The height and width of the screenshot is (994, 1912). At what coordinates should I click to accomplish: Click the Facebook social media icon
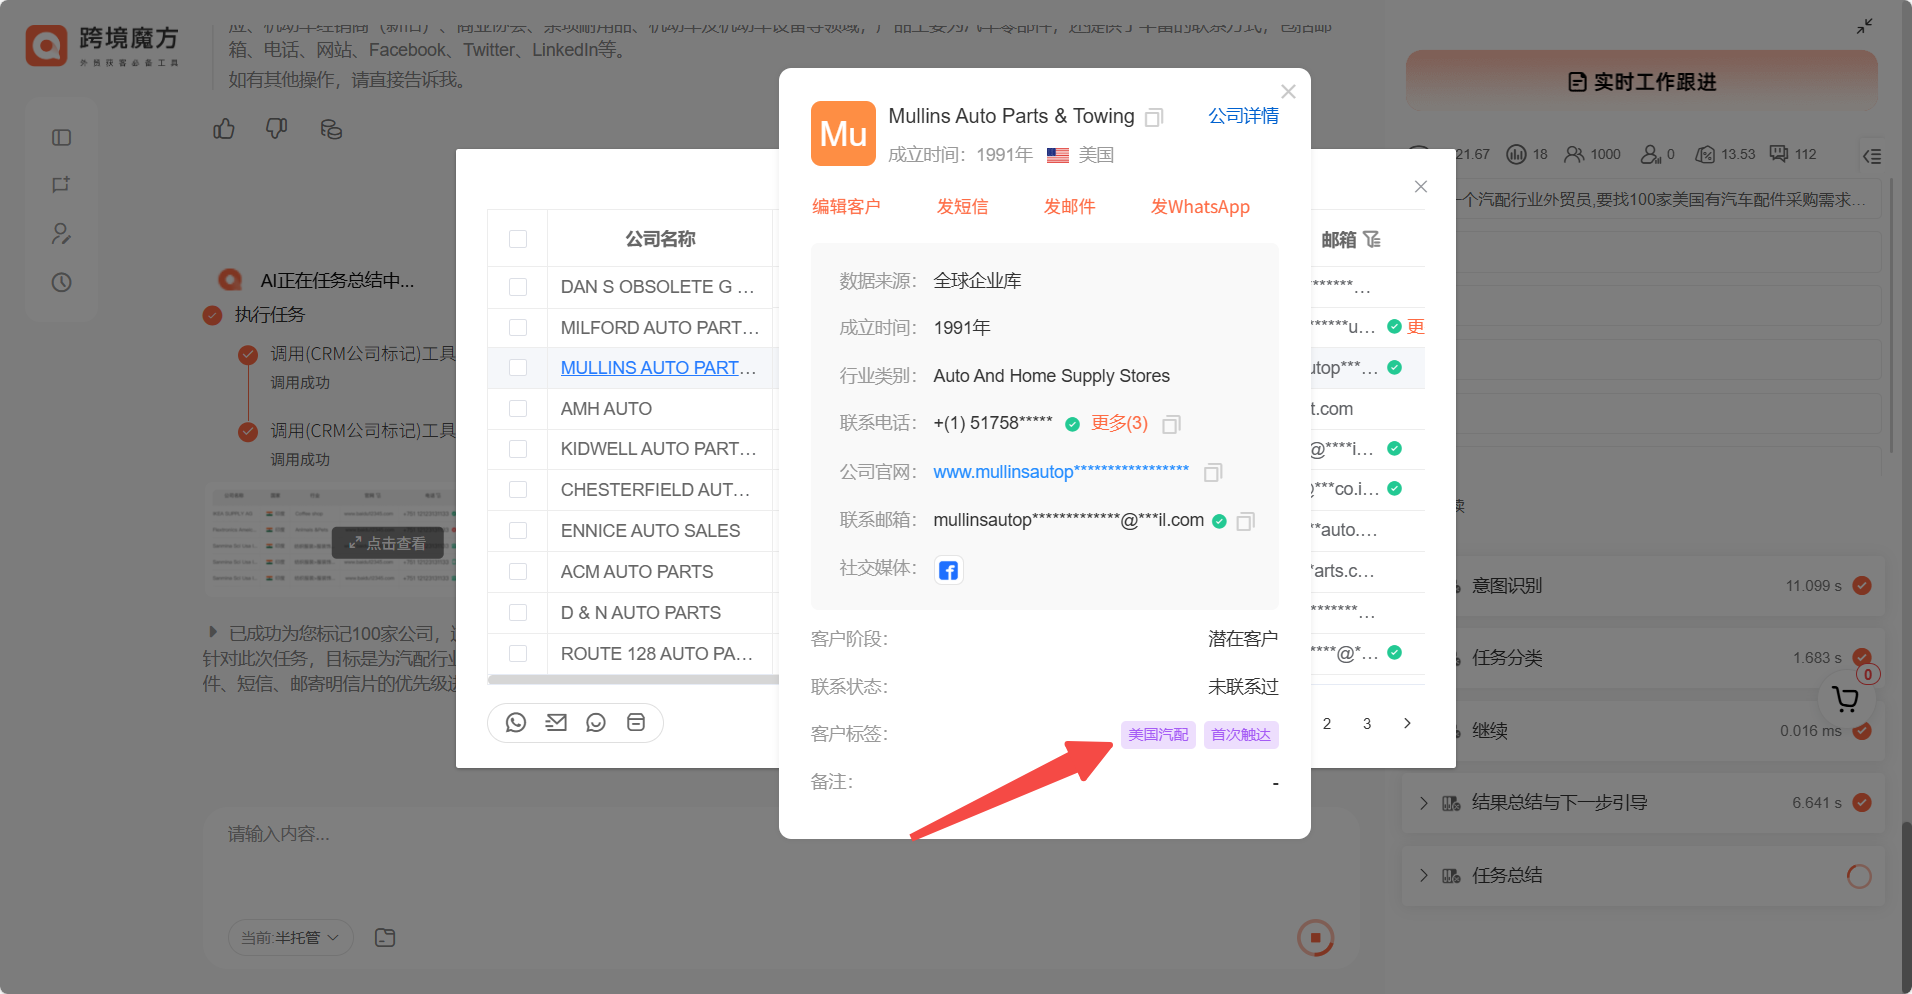pyautogui.click(x=948, y=570)
